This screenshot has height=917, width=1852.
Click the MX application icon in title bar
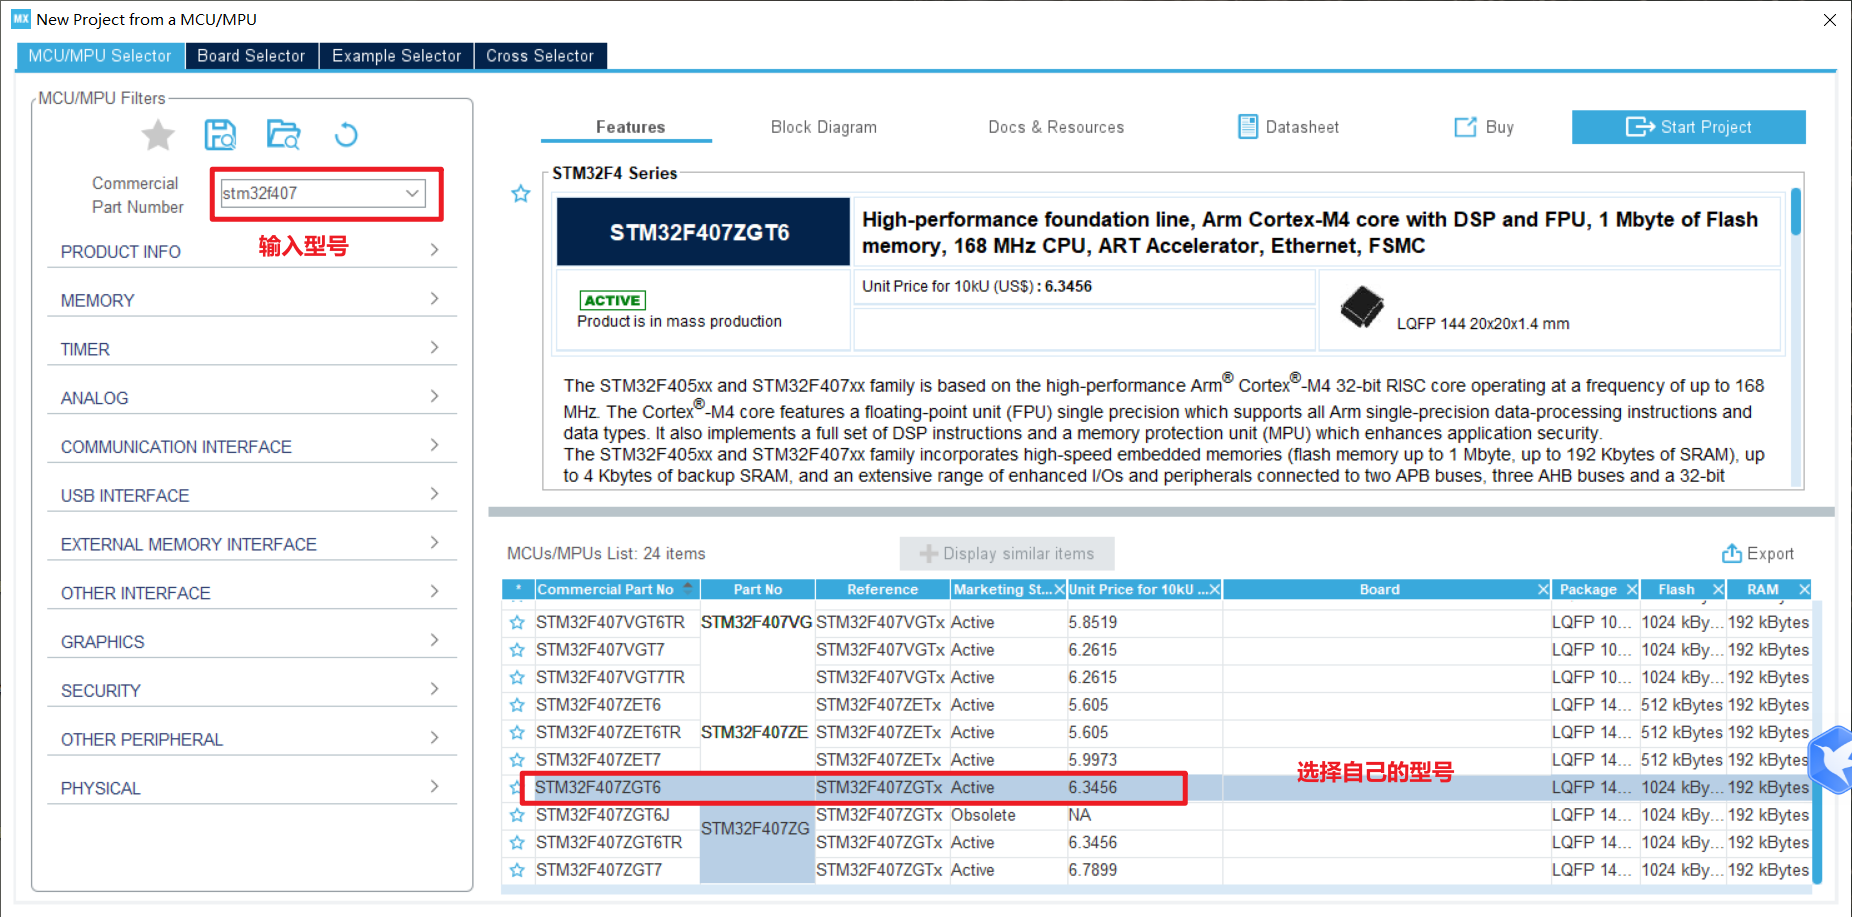coord(21,19)
